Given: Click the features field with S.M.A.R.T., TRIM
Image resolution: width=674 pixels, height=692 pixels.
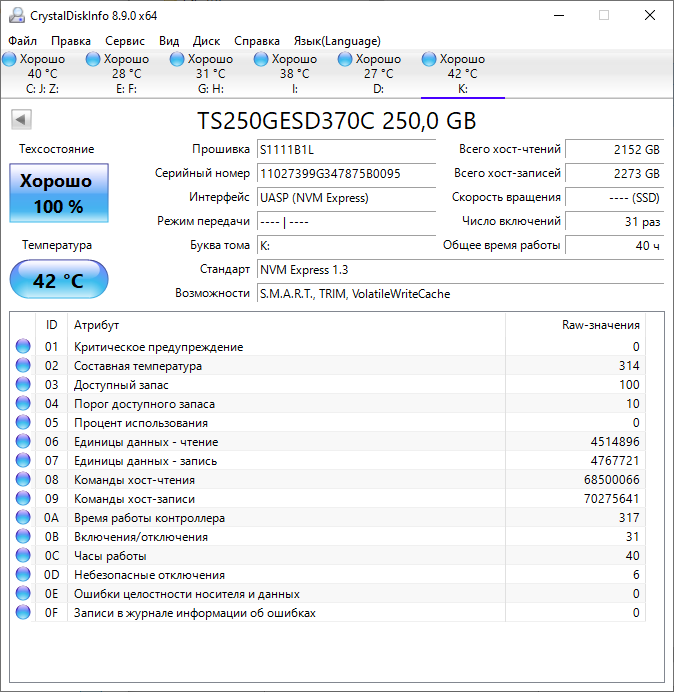Looking at the screenshot, I should tap(460, 293).
